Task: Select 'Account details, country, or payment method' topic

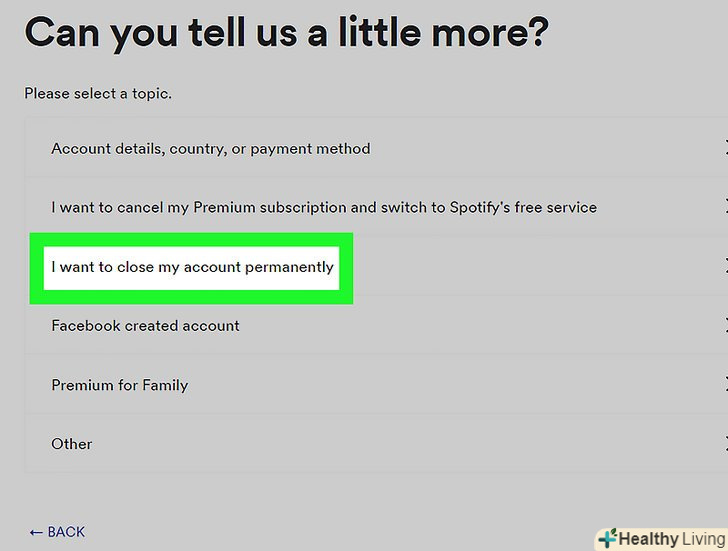Action: tap(210, 149)
